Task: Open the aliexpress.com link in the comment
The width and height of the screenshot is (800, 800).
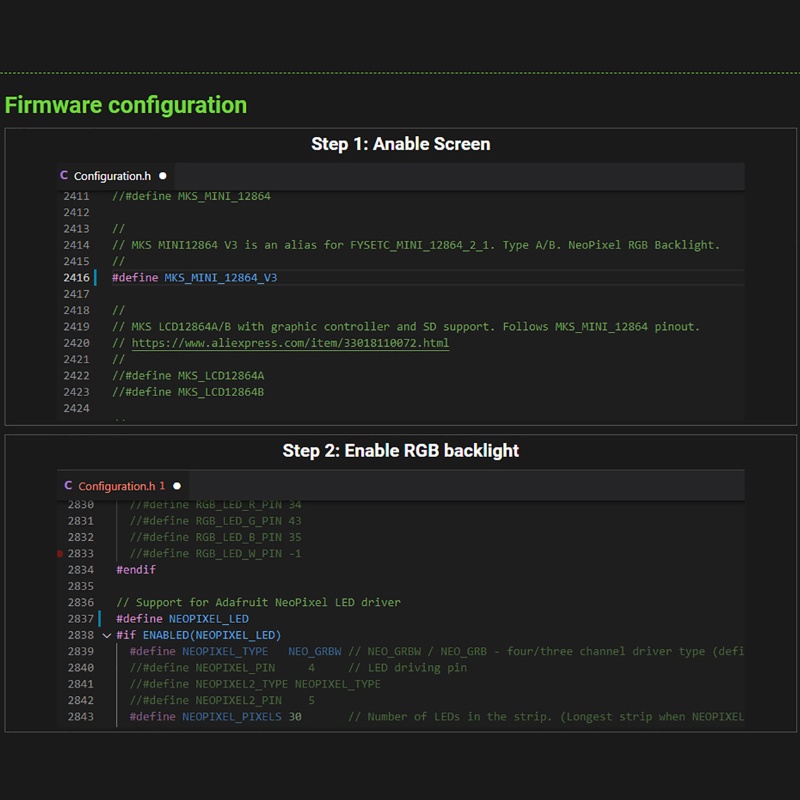Action: (290, 343)
